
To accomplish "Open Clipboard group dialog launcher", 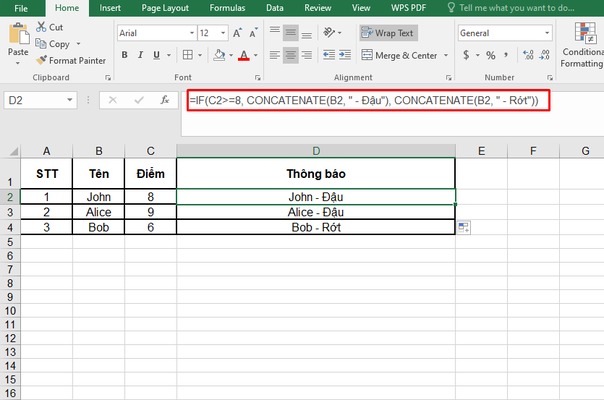I will 108,78.
